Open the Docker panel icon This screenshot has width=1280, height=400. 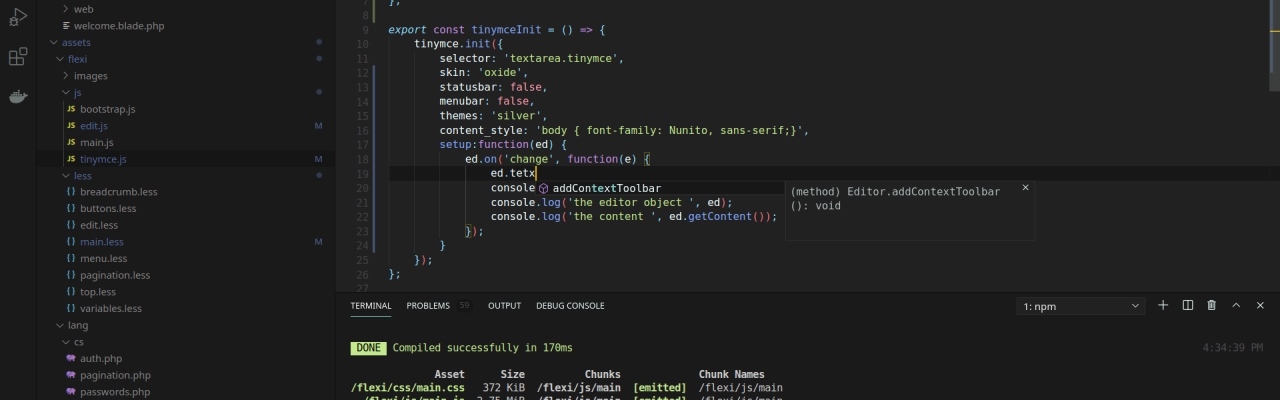coord(18,97)
